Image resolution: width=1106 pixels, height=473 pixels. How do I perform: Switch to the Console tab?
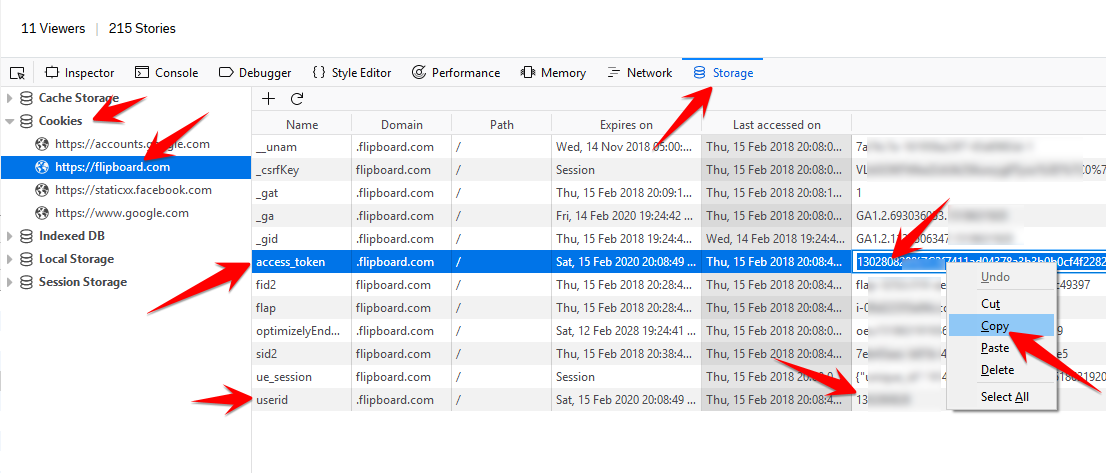tap(166, 73)
